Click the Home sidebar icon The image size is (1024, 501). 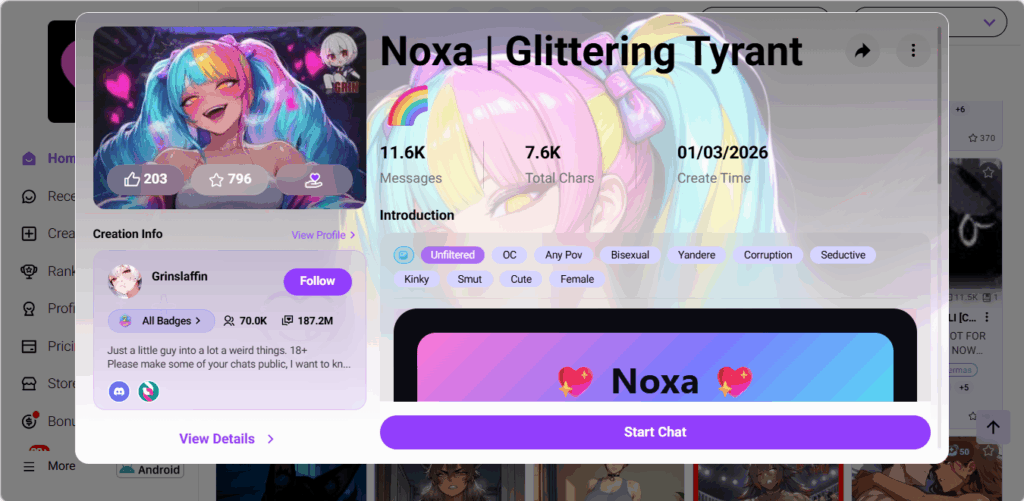click(x=29, y=159)
